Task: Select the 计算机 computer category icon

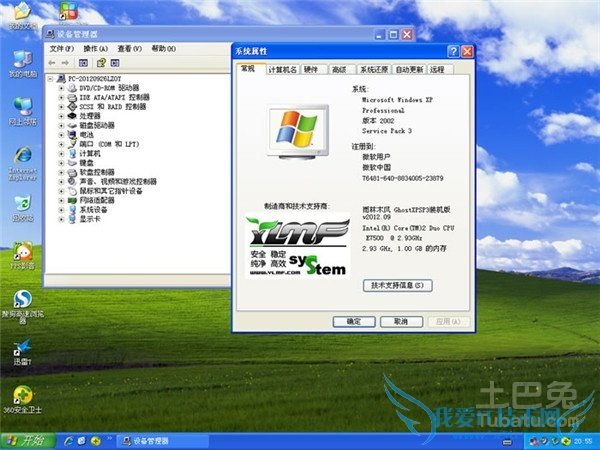Action: pyautogui.click(x=72, y=153)
